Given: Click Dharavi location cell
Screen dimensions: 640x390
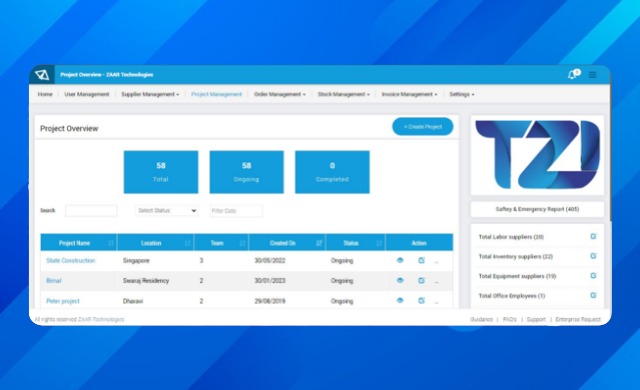Looking at the screenshot, I should (x=133, y=301).
